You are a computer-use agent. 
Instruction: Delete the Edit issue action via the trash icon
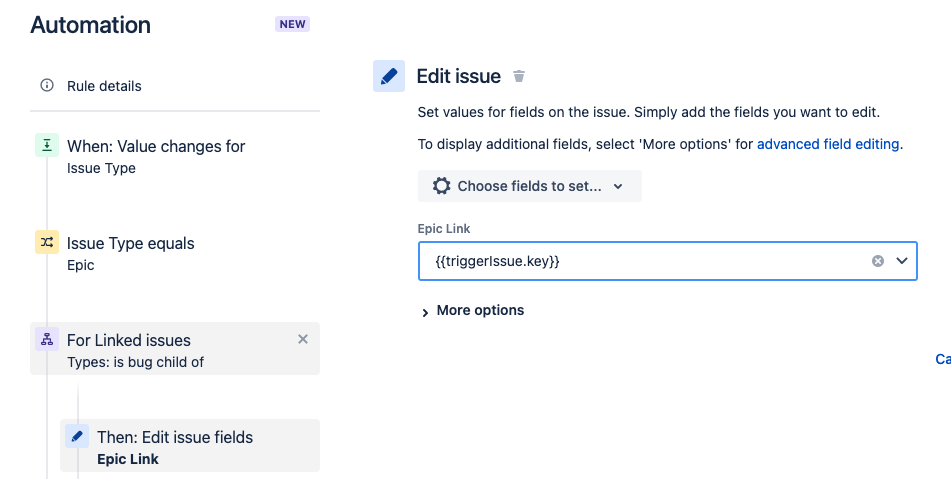[x=519, y=76]
